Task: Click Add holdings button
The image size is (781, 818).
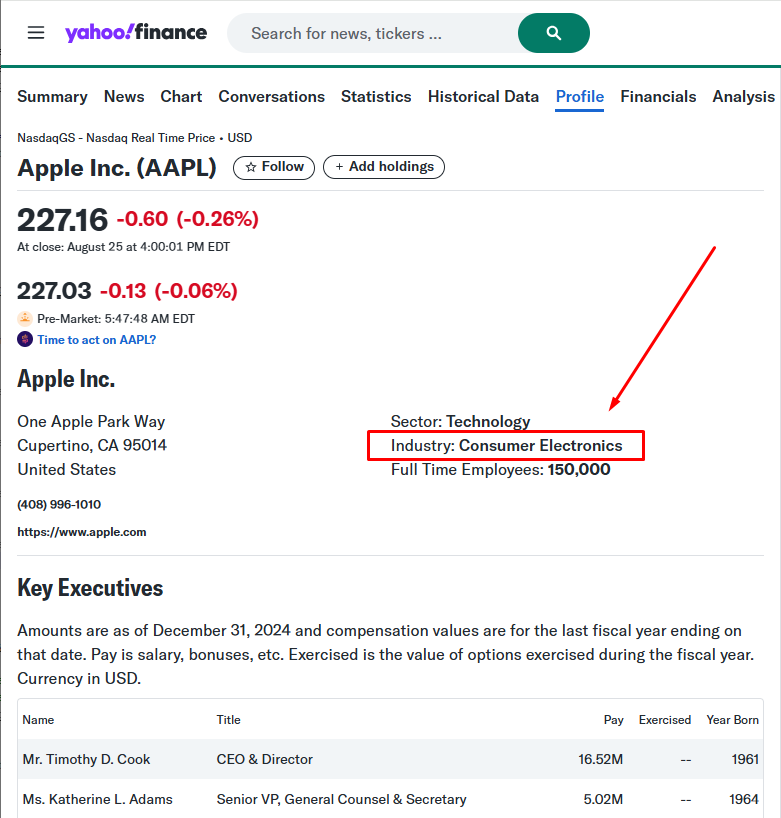Action: coord(383,167)
